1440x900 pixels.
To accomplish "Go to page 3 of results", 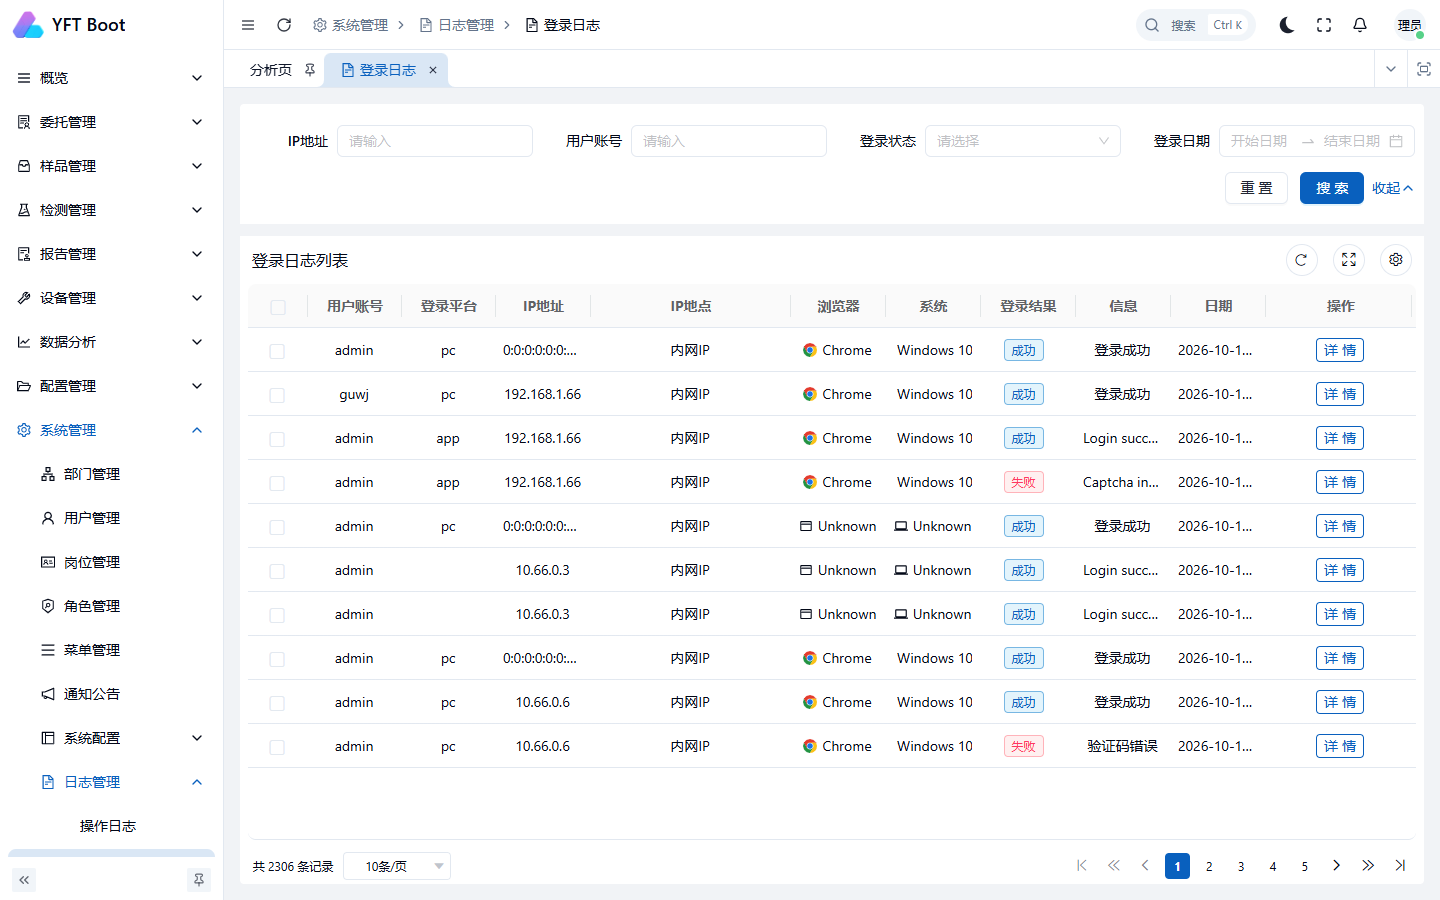I will [x=1241, y=866].
